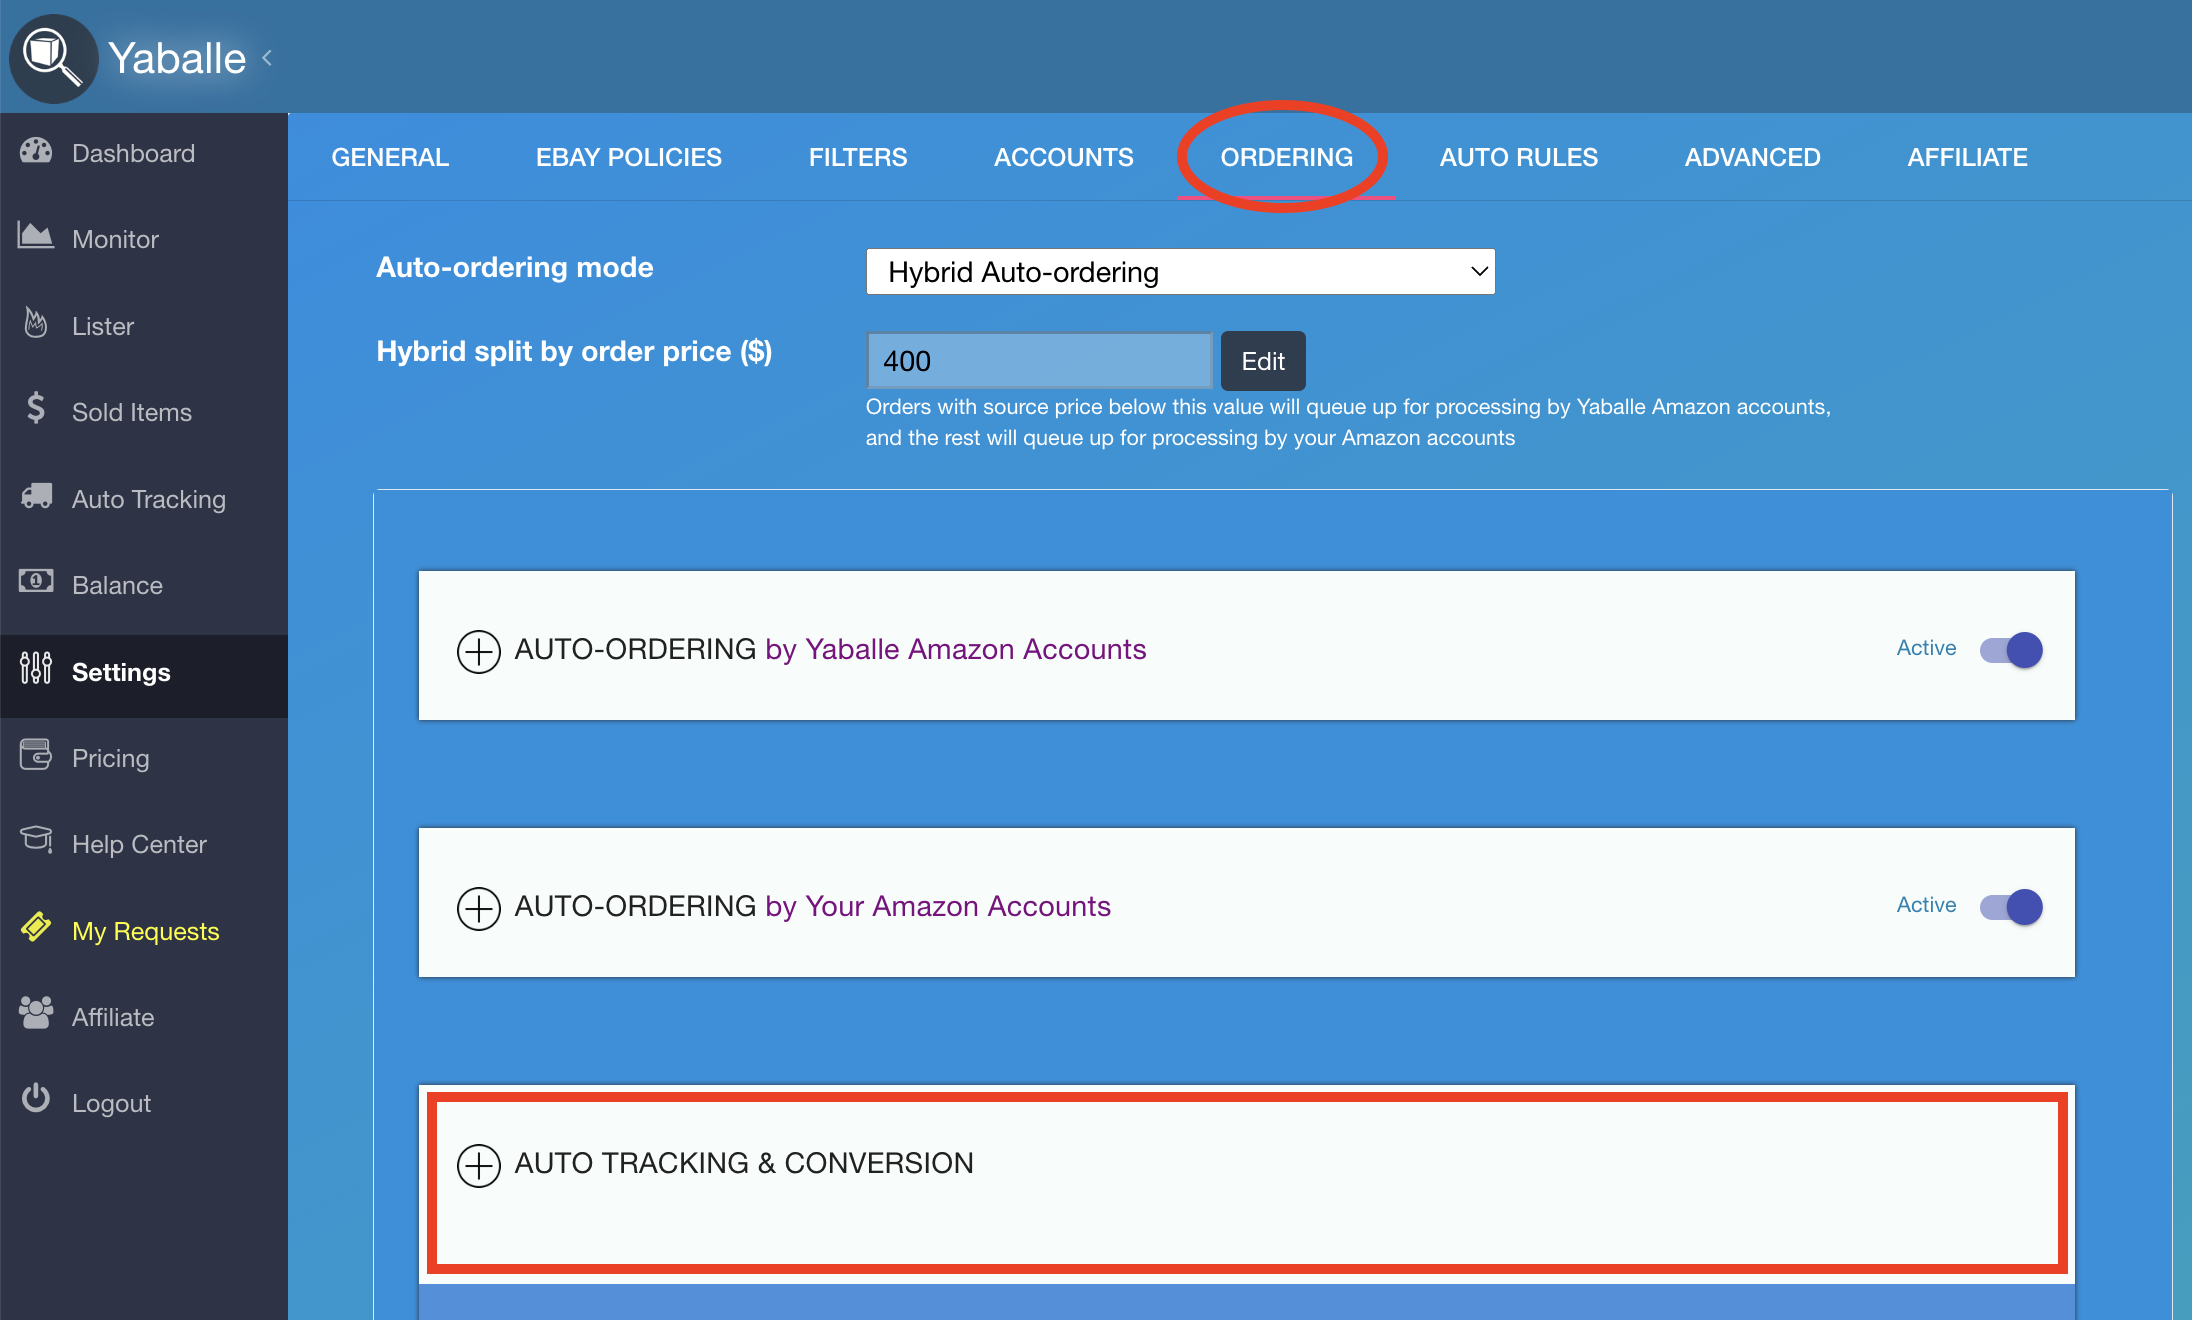Click Active label for Your Amazon Accounts
Screen dimensions: 2192x1320
pos(1926,905)
